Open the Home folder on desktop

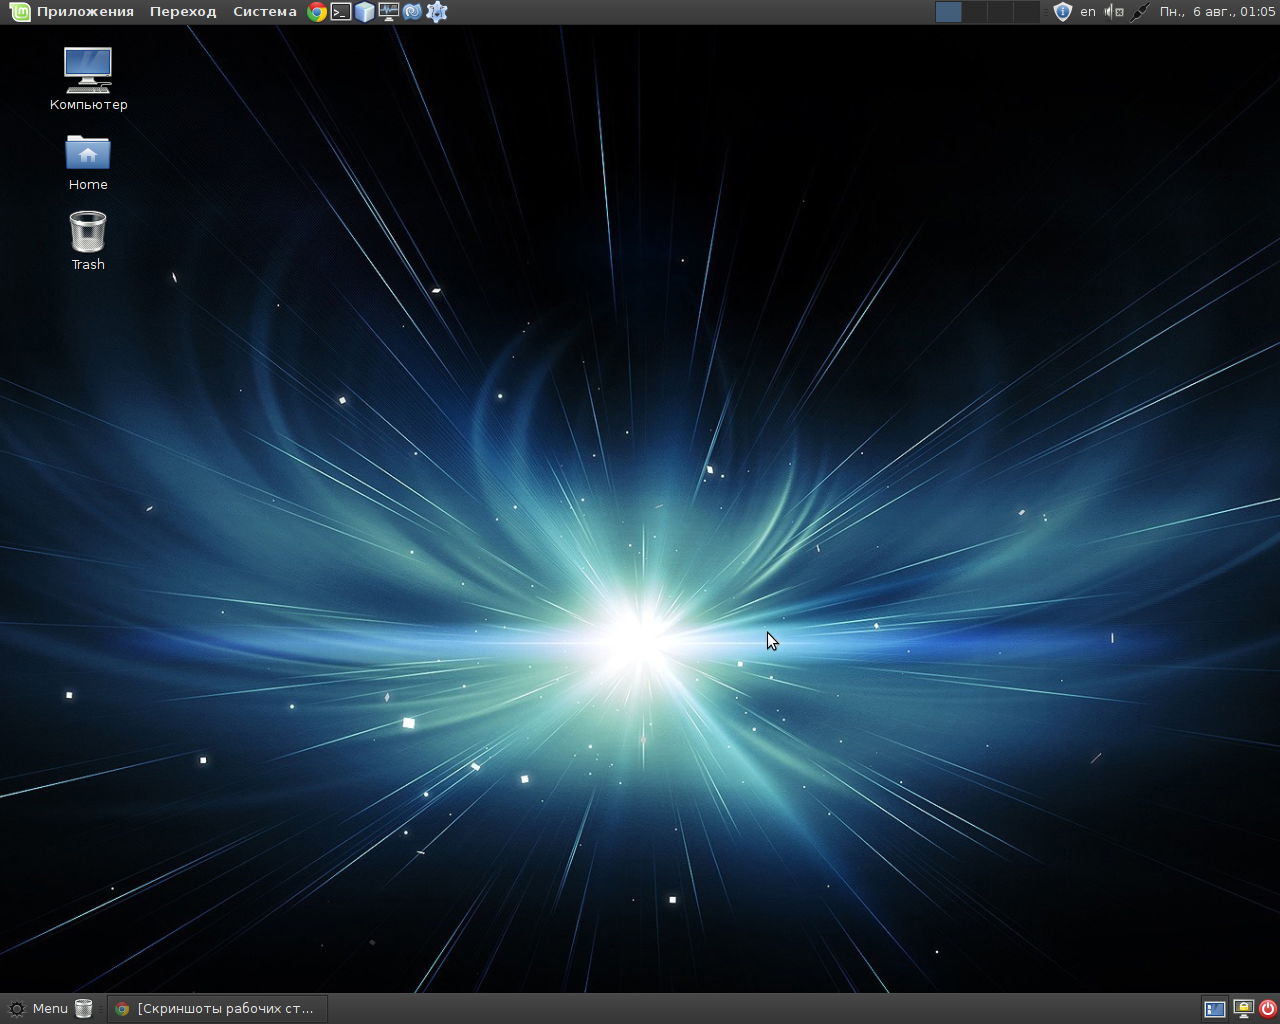pyautogui.click(x=88, y=153)
